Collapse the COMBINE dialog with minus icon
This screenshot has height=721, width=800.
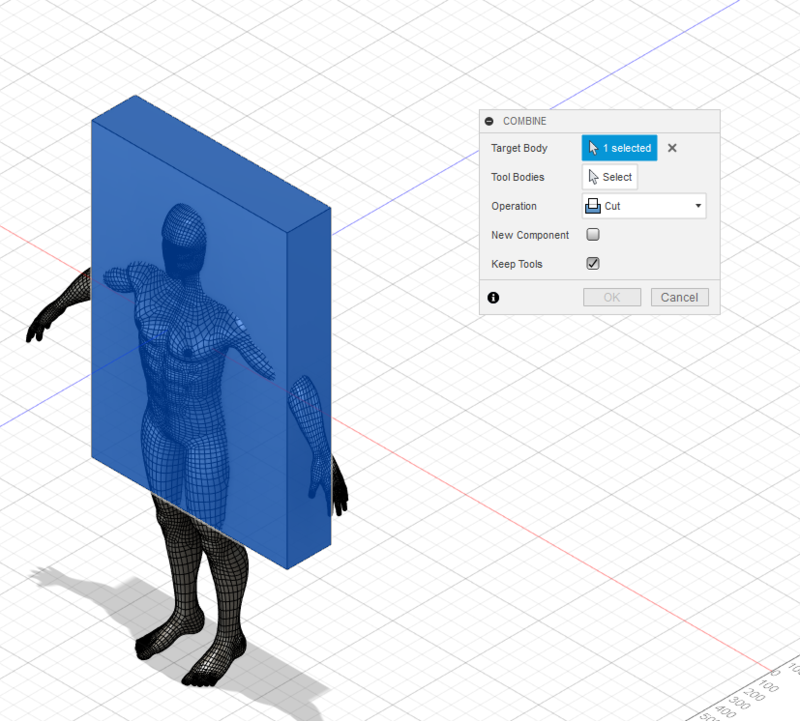point(489,121)
